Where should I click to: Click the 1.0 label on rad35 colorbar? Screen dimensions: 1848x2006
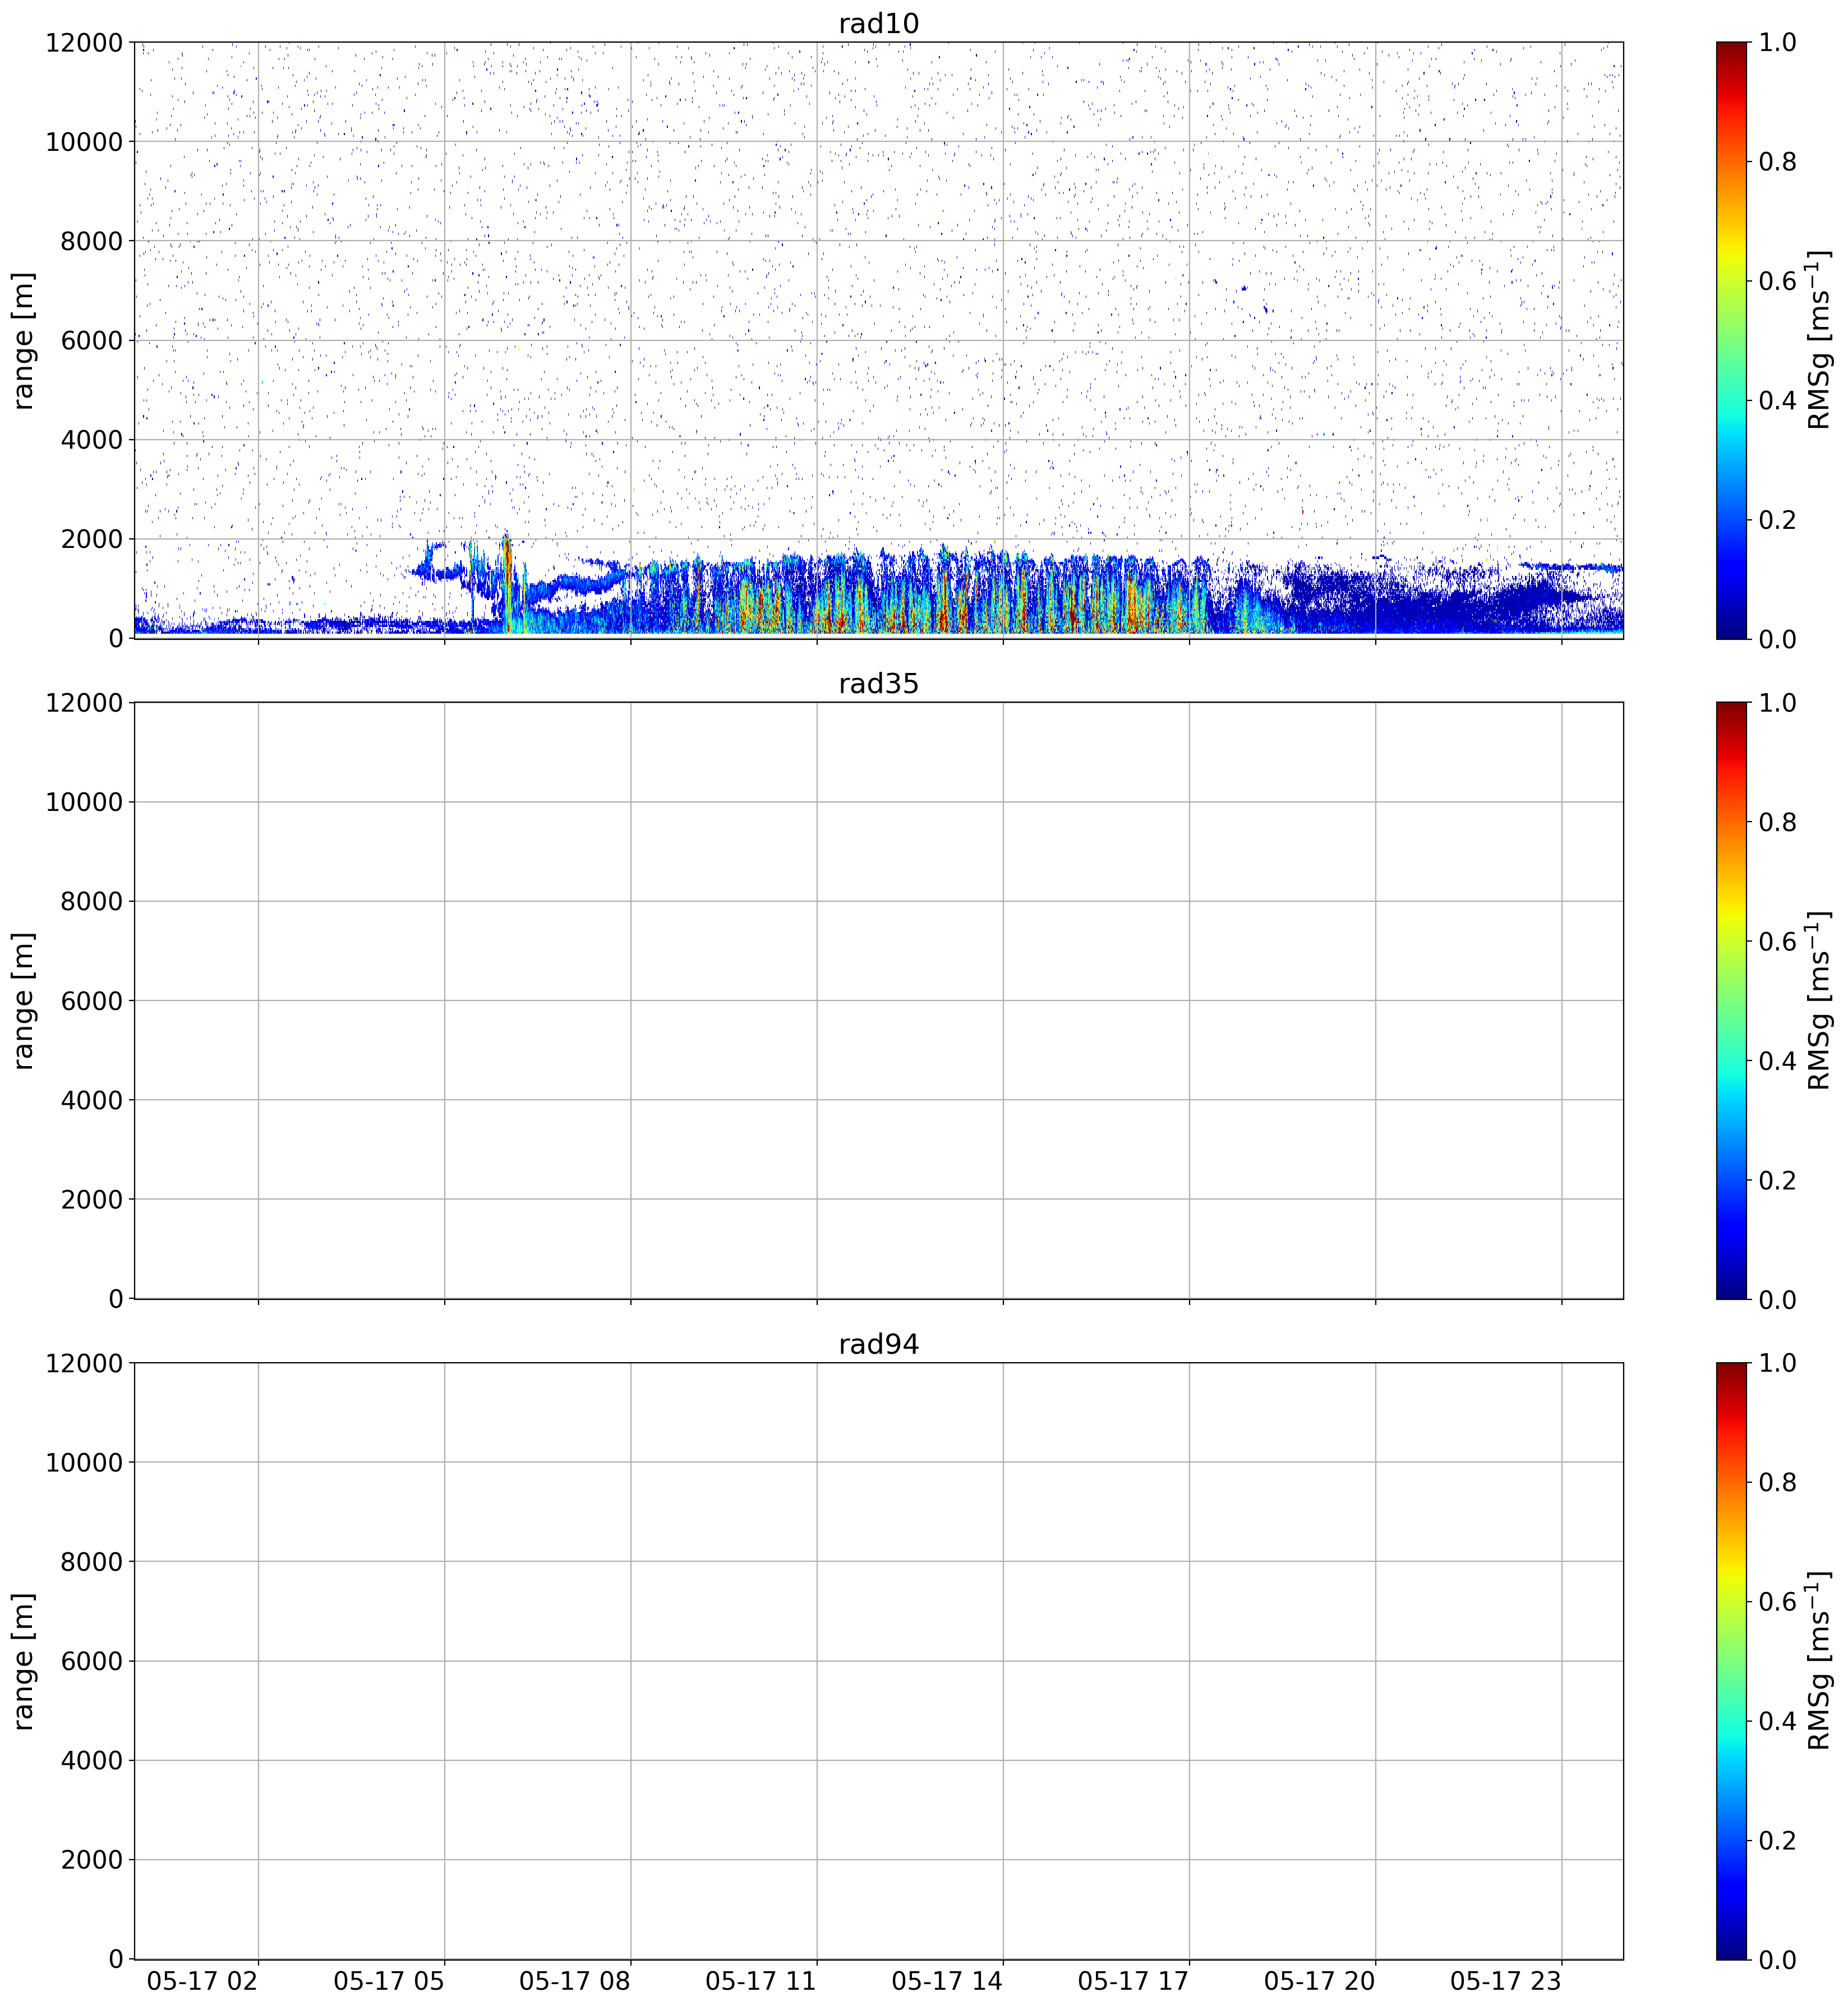pyautogui.click(x=1777, y=703)
